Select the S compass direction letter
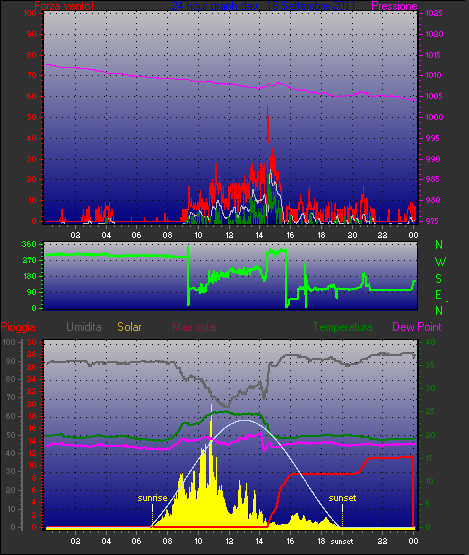Screen dimensions: 469x555 [439, 279]
